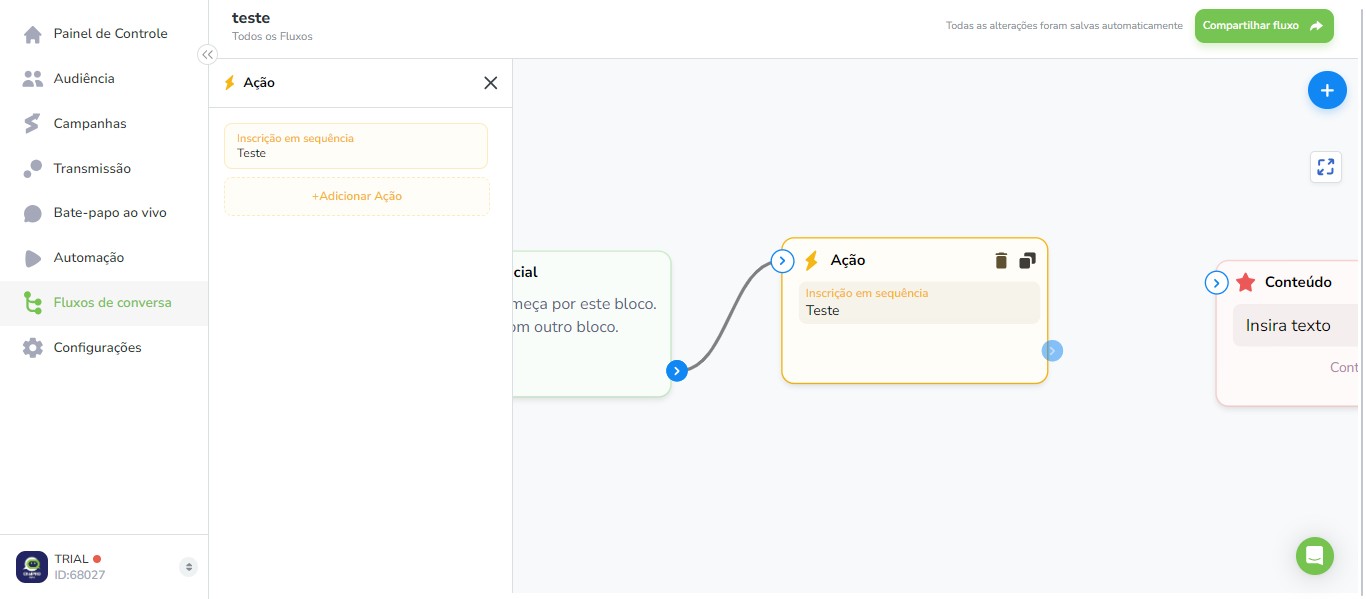The width and height of the screenshot is (1366, 599).
Task: Collapse the left sidebar with double chevron
Action: point(207,55)
